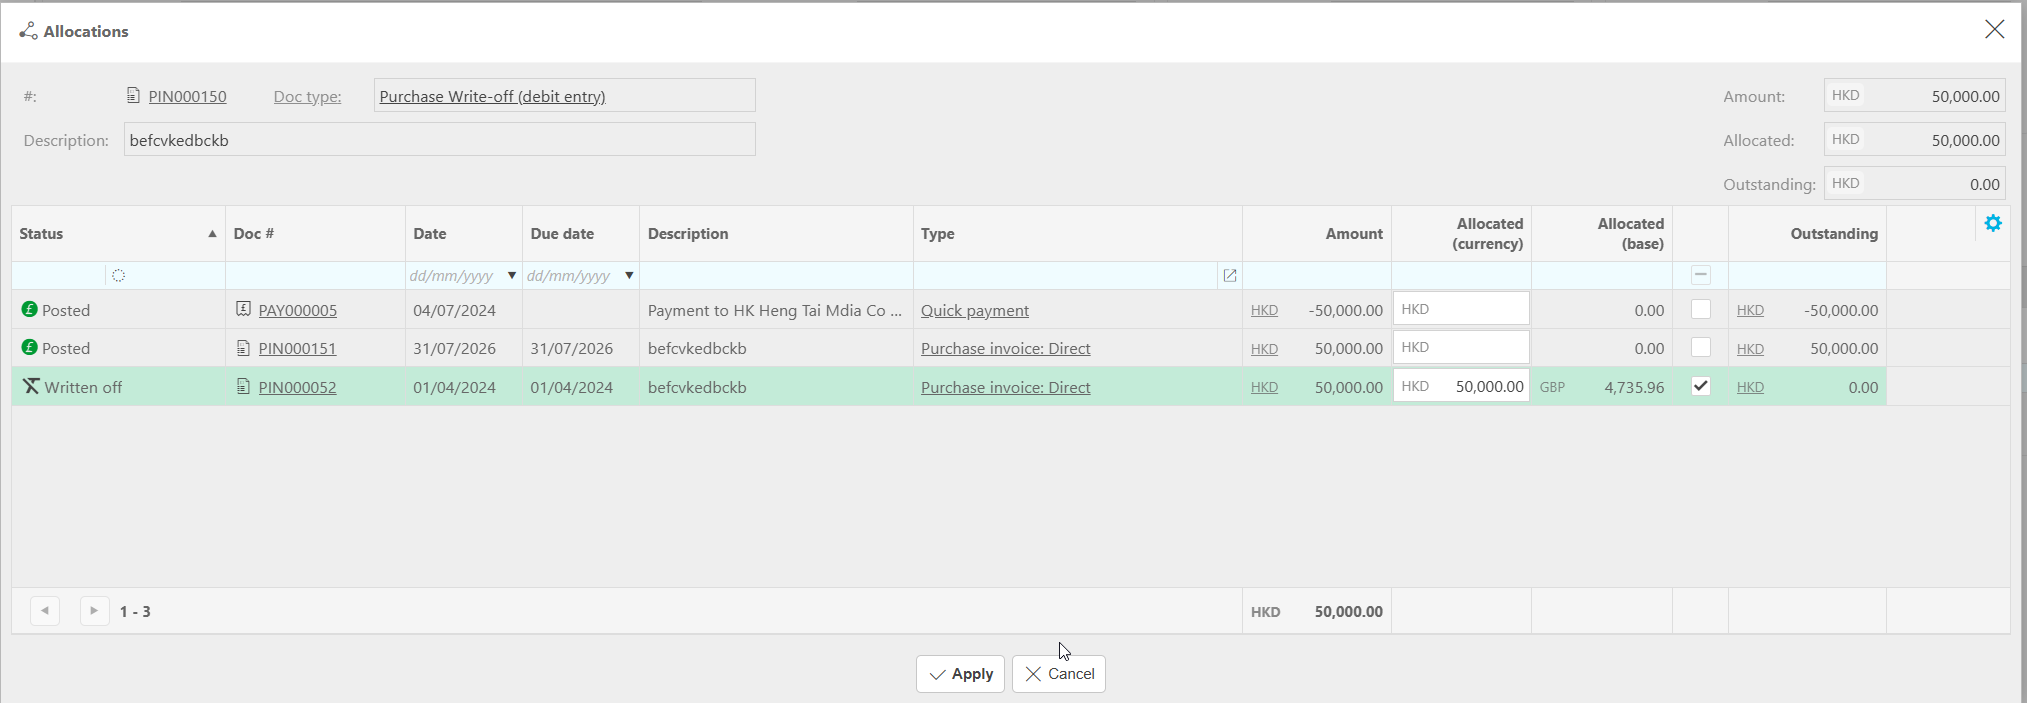Open Purchase Write-off (debit entry) link
The image size is (2027, 703).
492,96
